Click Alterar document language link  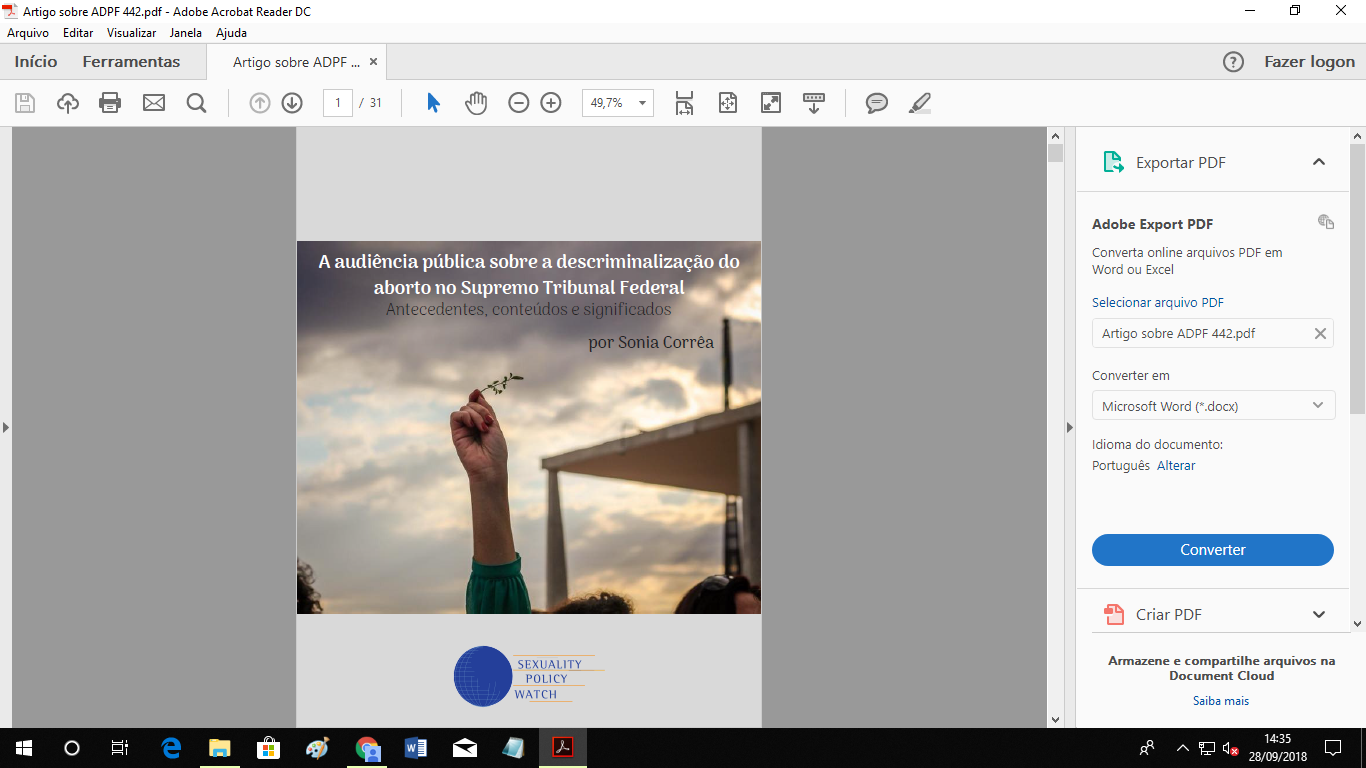tap(1176, 466)
